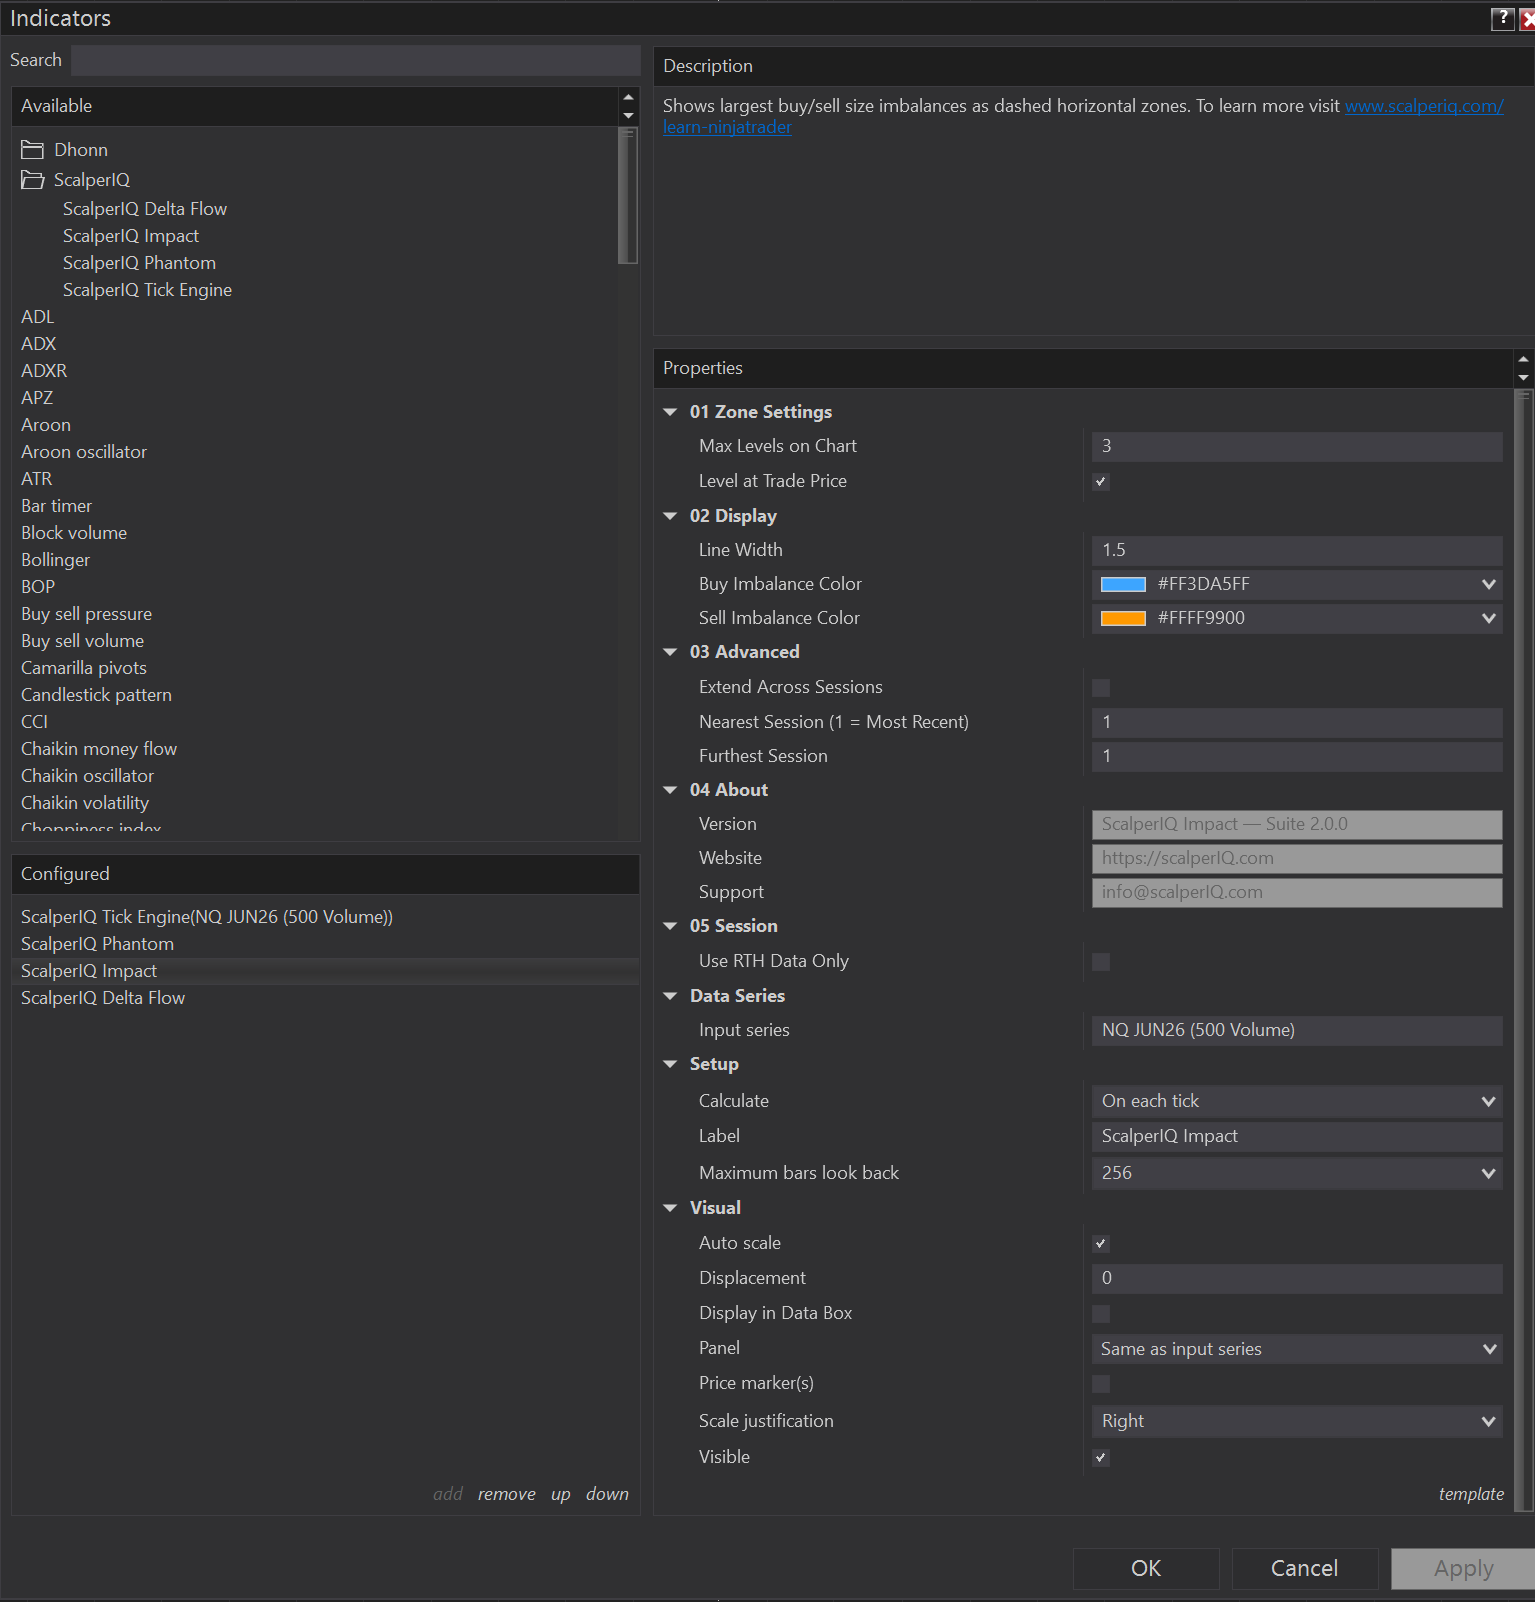1535x1602 pixels.
Task: Select the Block volume indicator
Action: 74,533
